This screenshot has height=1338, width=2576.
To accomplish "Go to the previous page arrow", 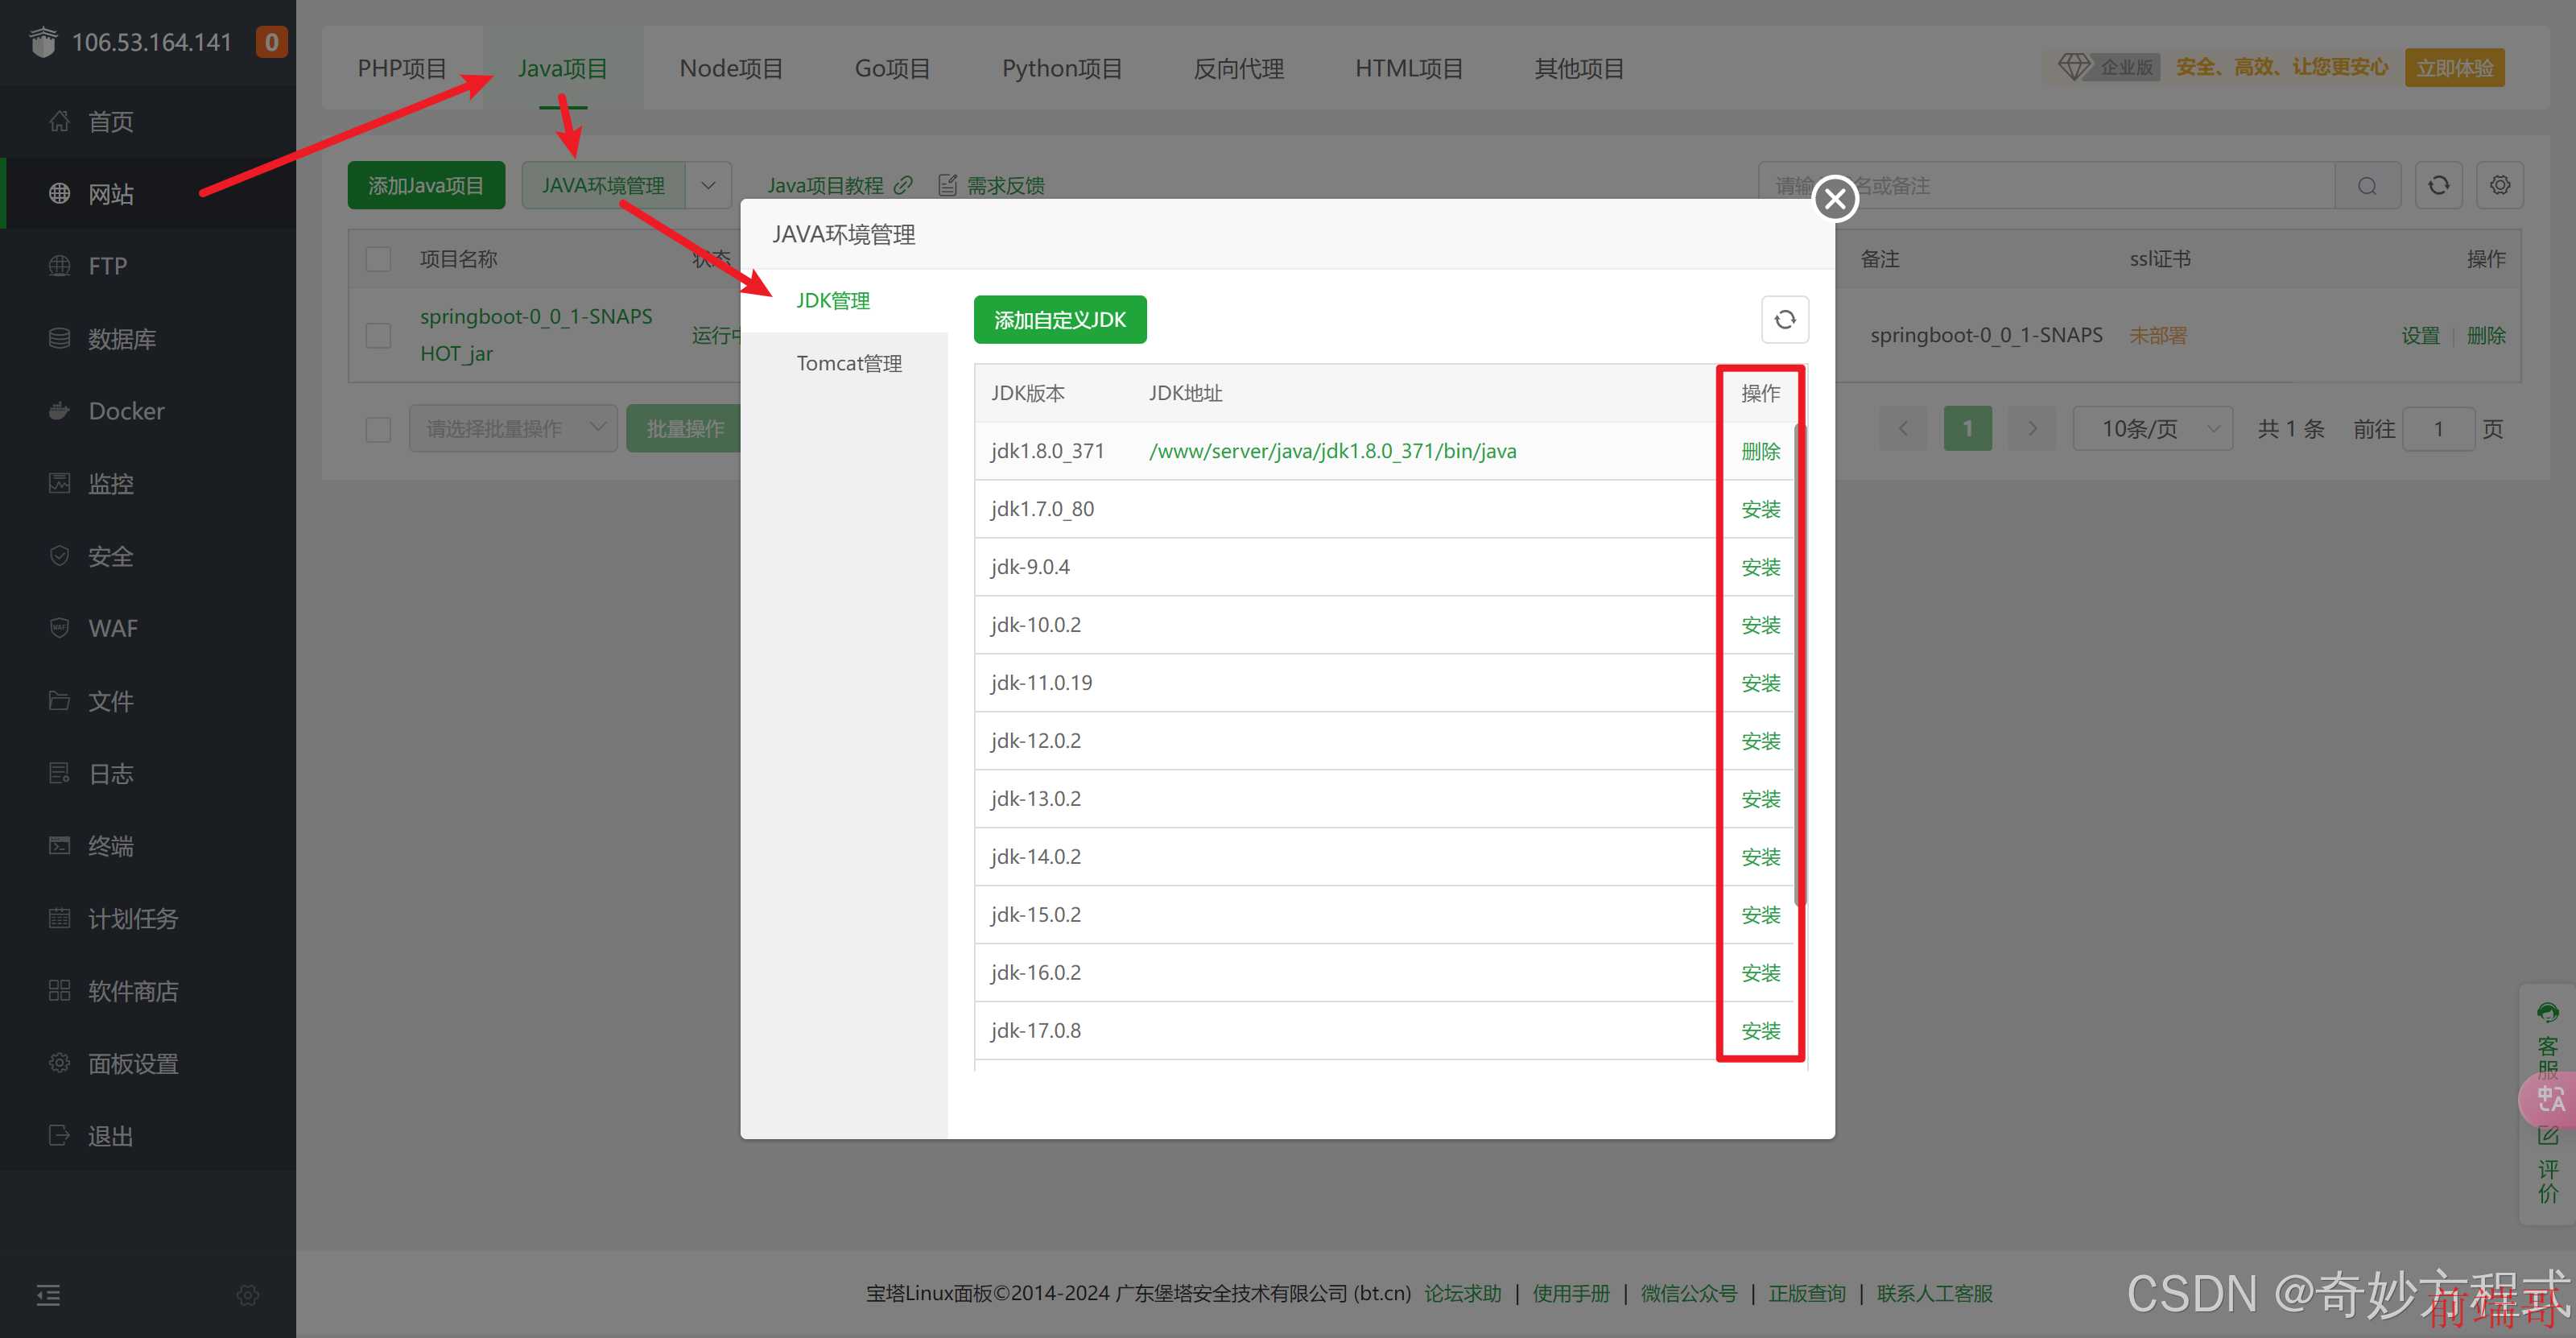I will 1903,429.
